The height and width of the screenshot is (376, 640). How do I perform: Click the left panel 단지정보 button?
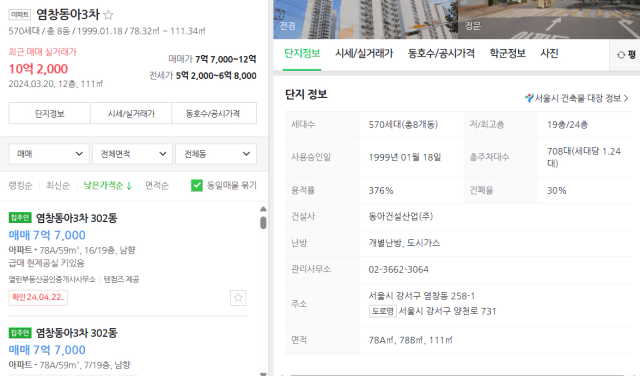(x=49, y=113)
